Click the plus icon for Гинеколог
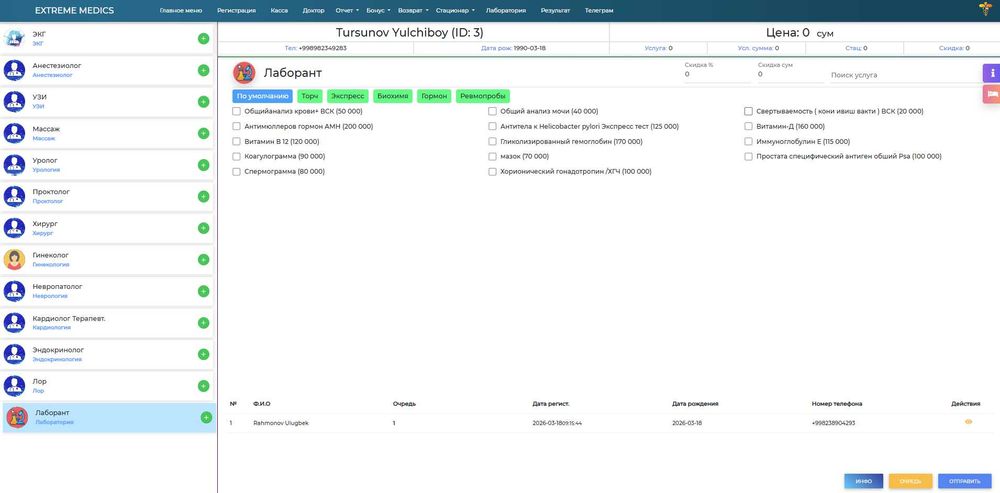1000x493 pixels. coord(203,260)
